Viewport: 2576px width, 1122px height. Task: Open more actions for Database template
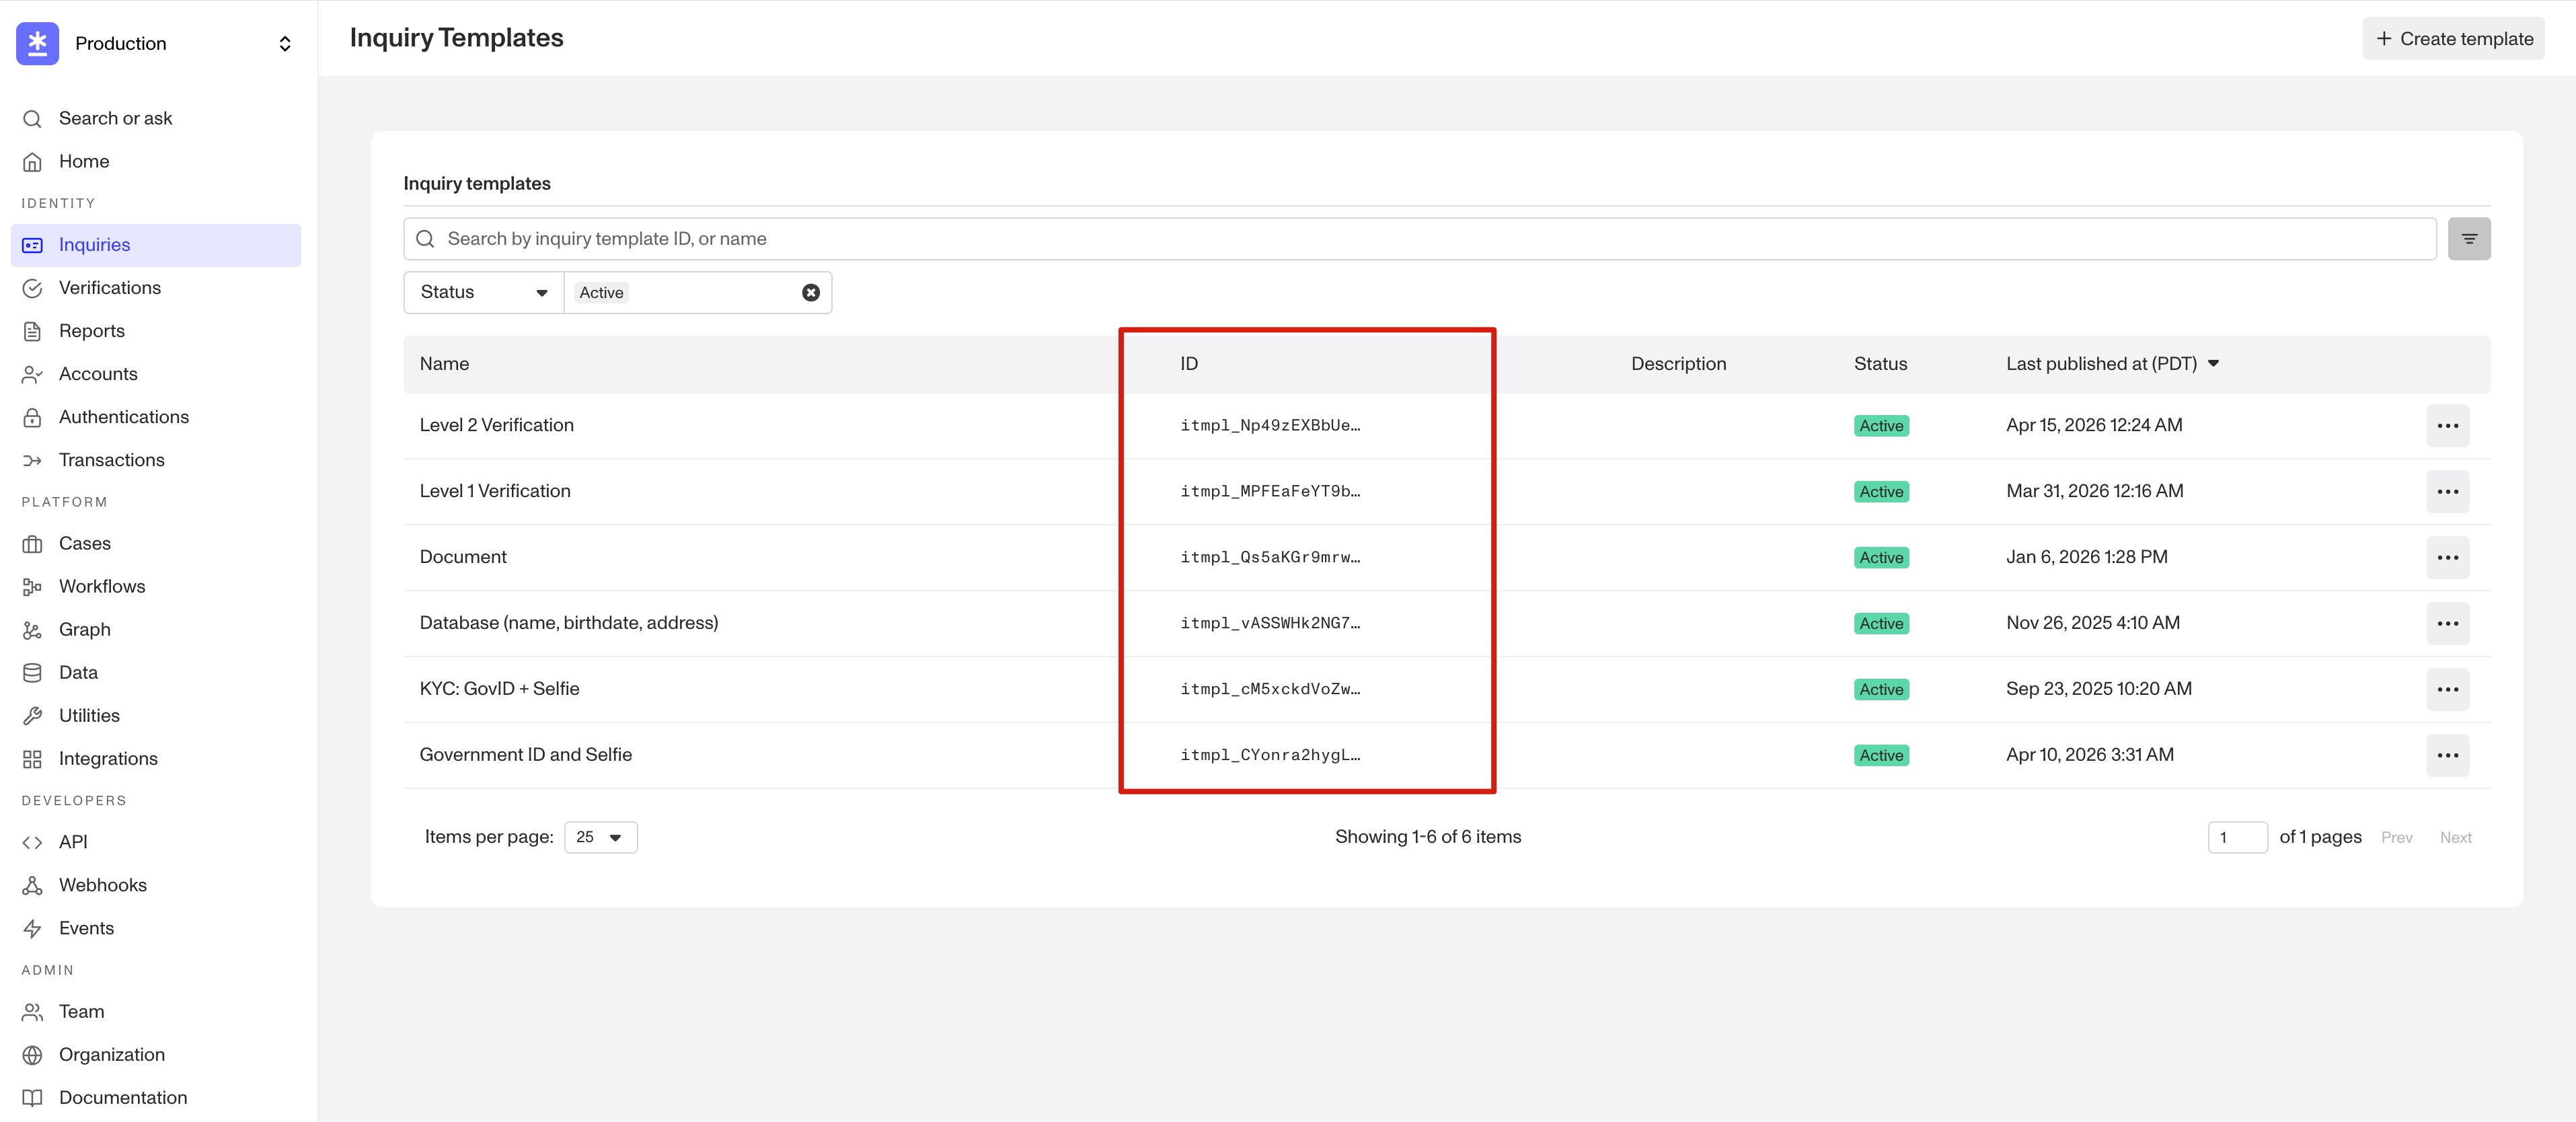pyautogui.click(x=2447, y=624)
